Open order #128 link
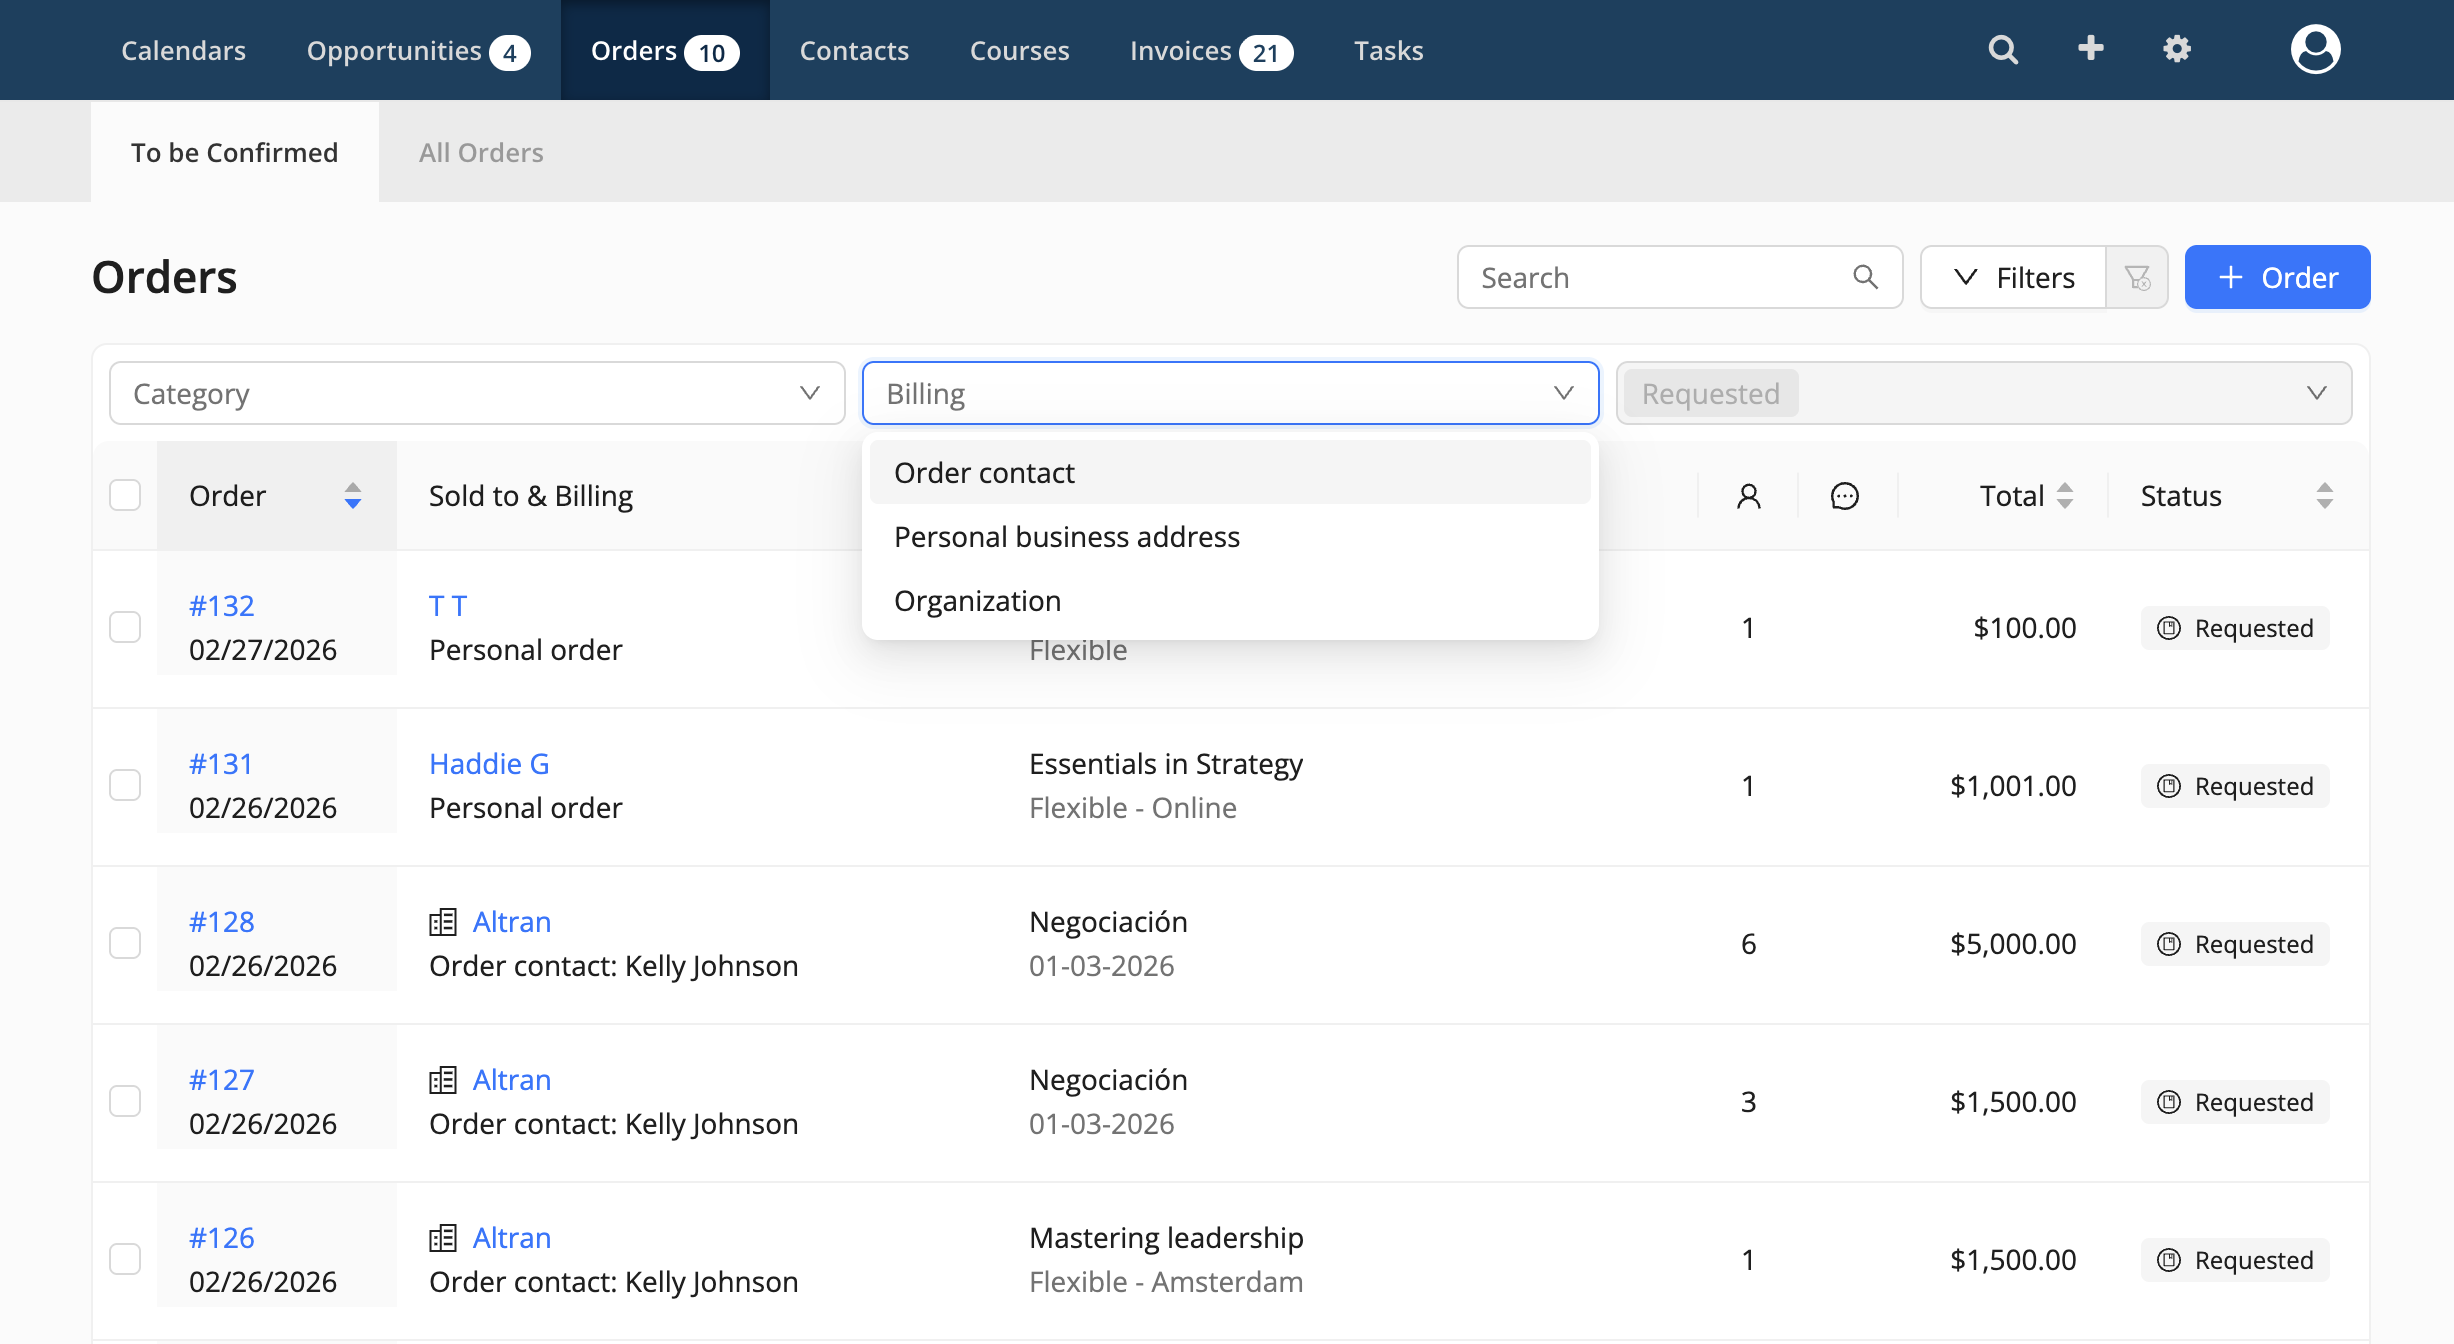Image resolution: width=2454 pixels, height=1344 pixels. click(221, 922)
